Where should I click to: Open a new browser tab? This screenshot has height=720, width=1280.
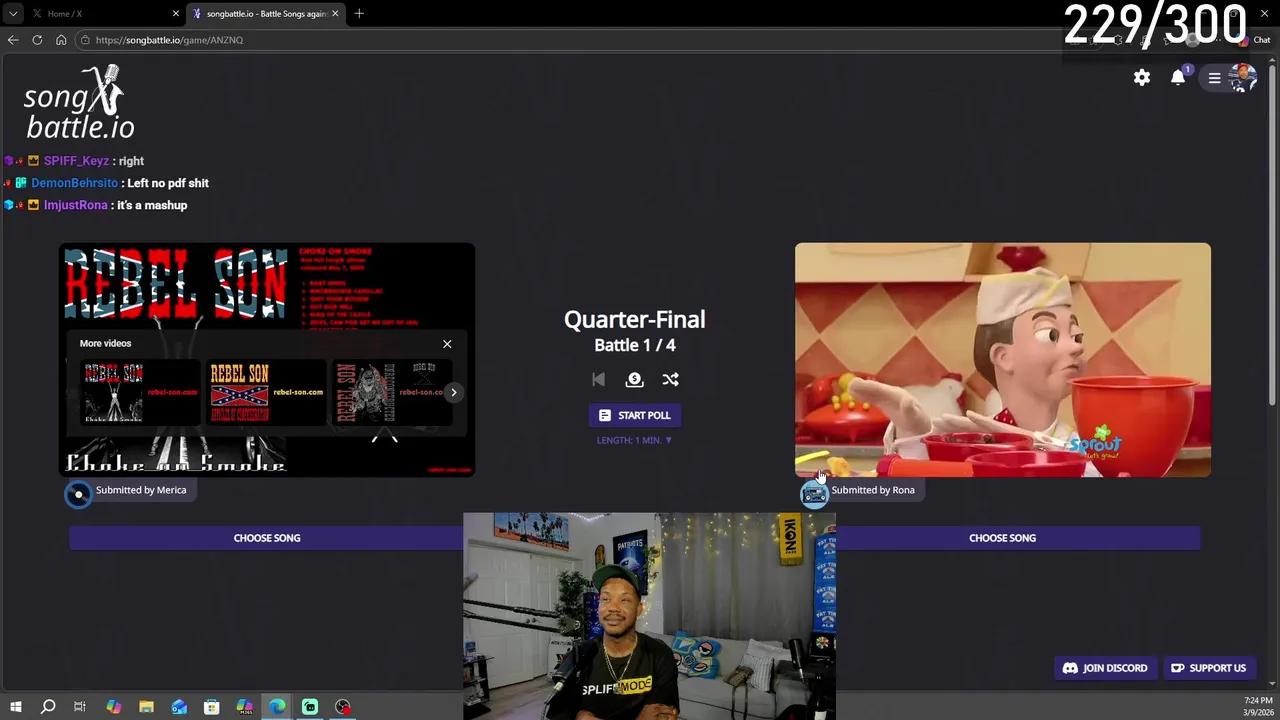click(359, 13)
